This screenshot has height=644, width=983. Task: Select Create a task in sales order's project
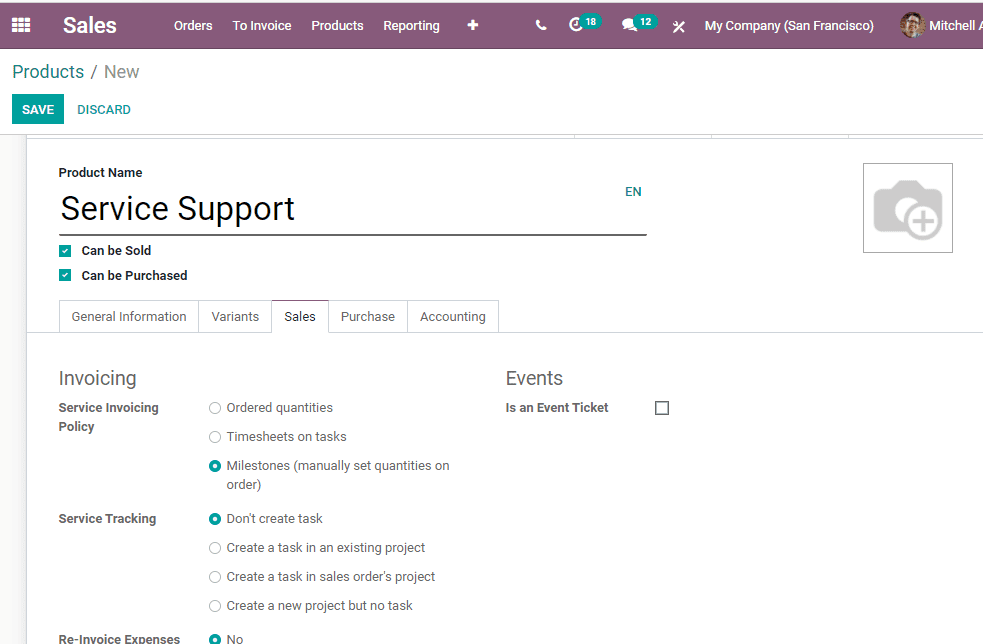click(x=215, y=577)
